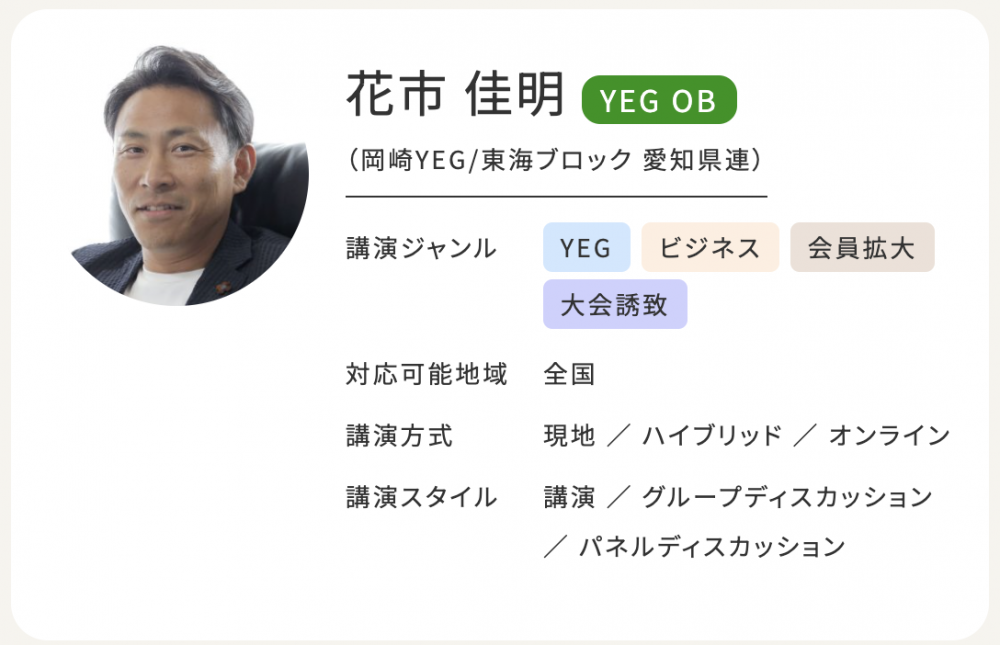Click the 対応可能地域 label
1000x645 pixels.
click(x=427, y=374)
